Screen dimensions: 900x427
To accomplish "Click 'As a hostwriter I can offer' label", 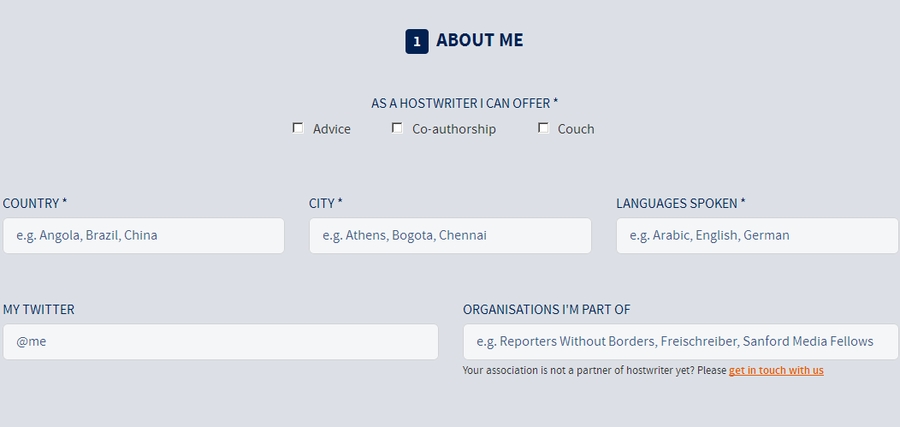I will pos(464,103).
